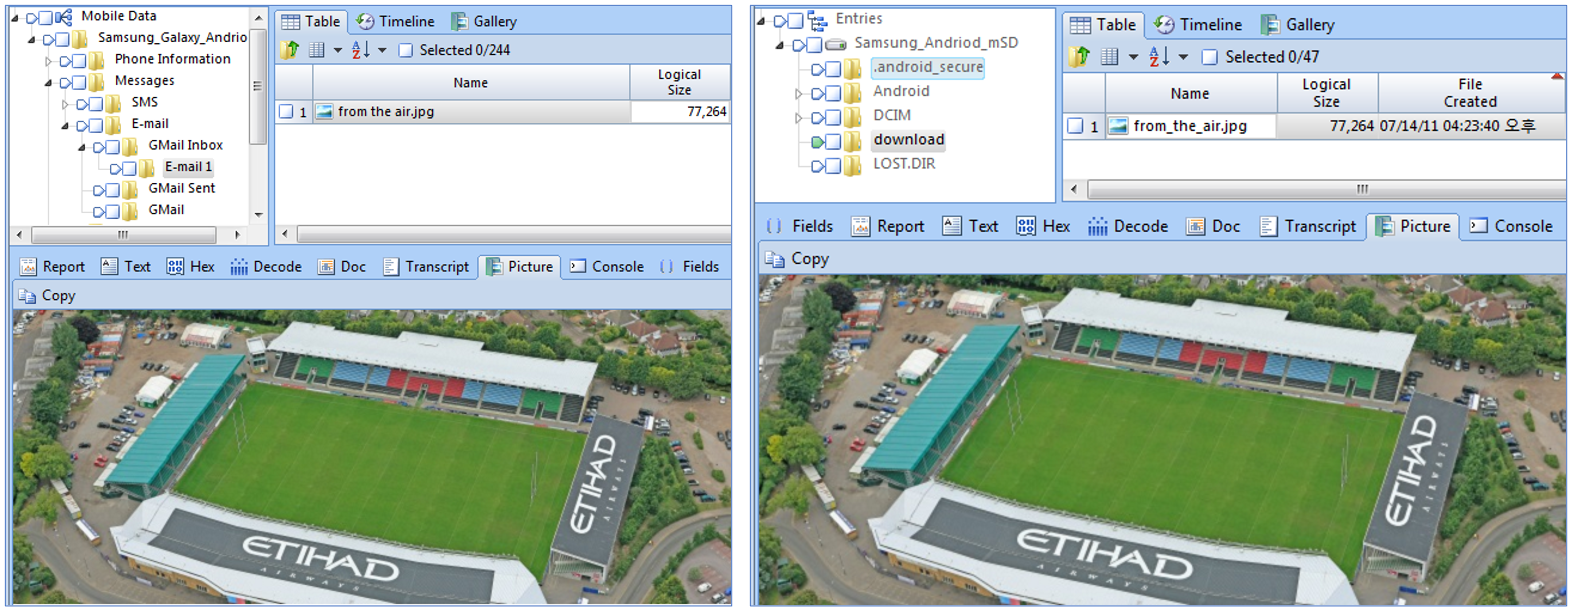Expand the Android folder in Entries tree
The height and width of the screenshot is (613, 1573).
[x=799, y=93]
